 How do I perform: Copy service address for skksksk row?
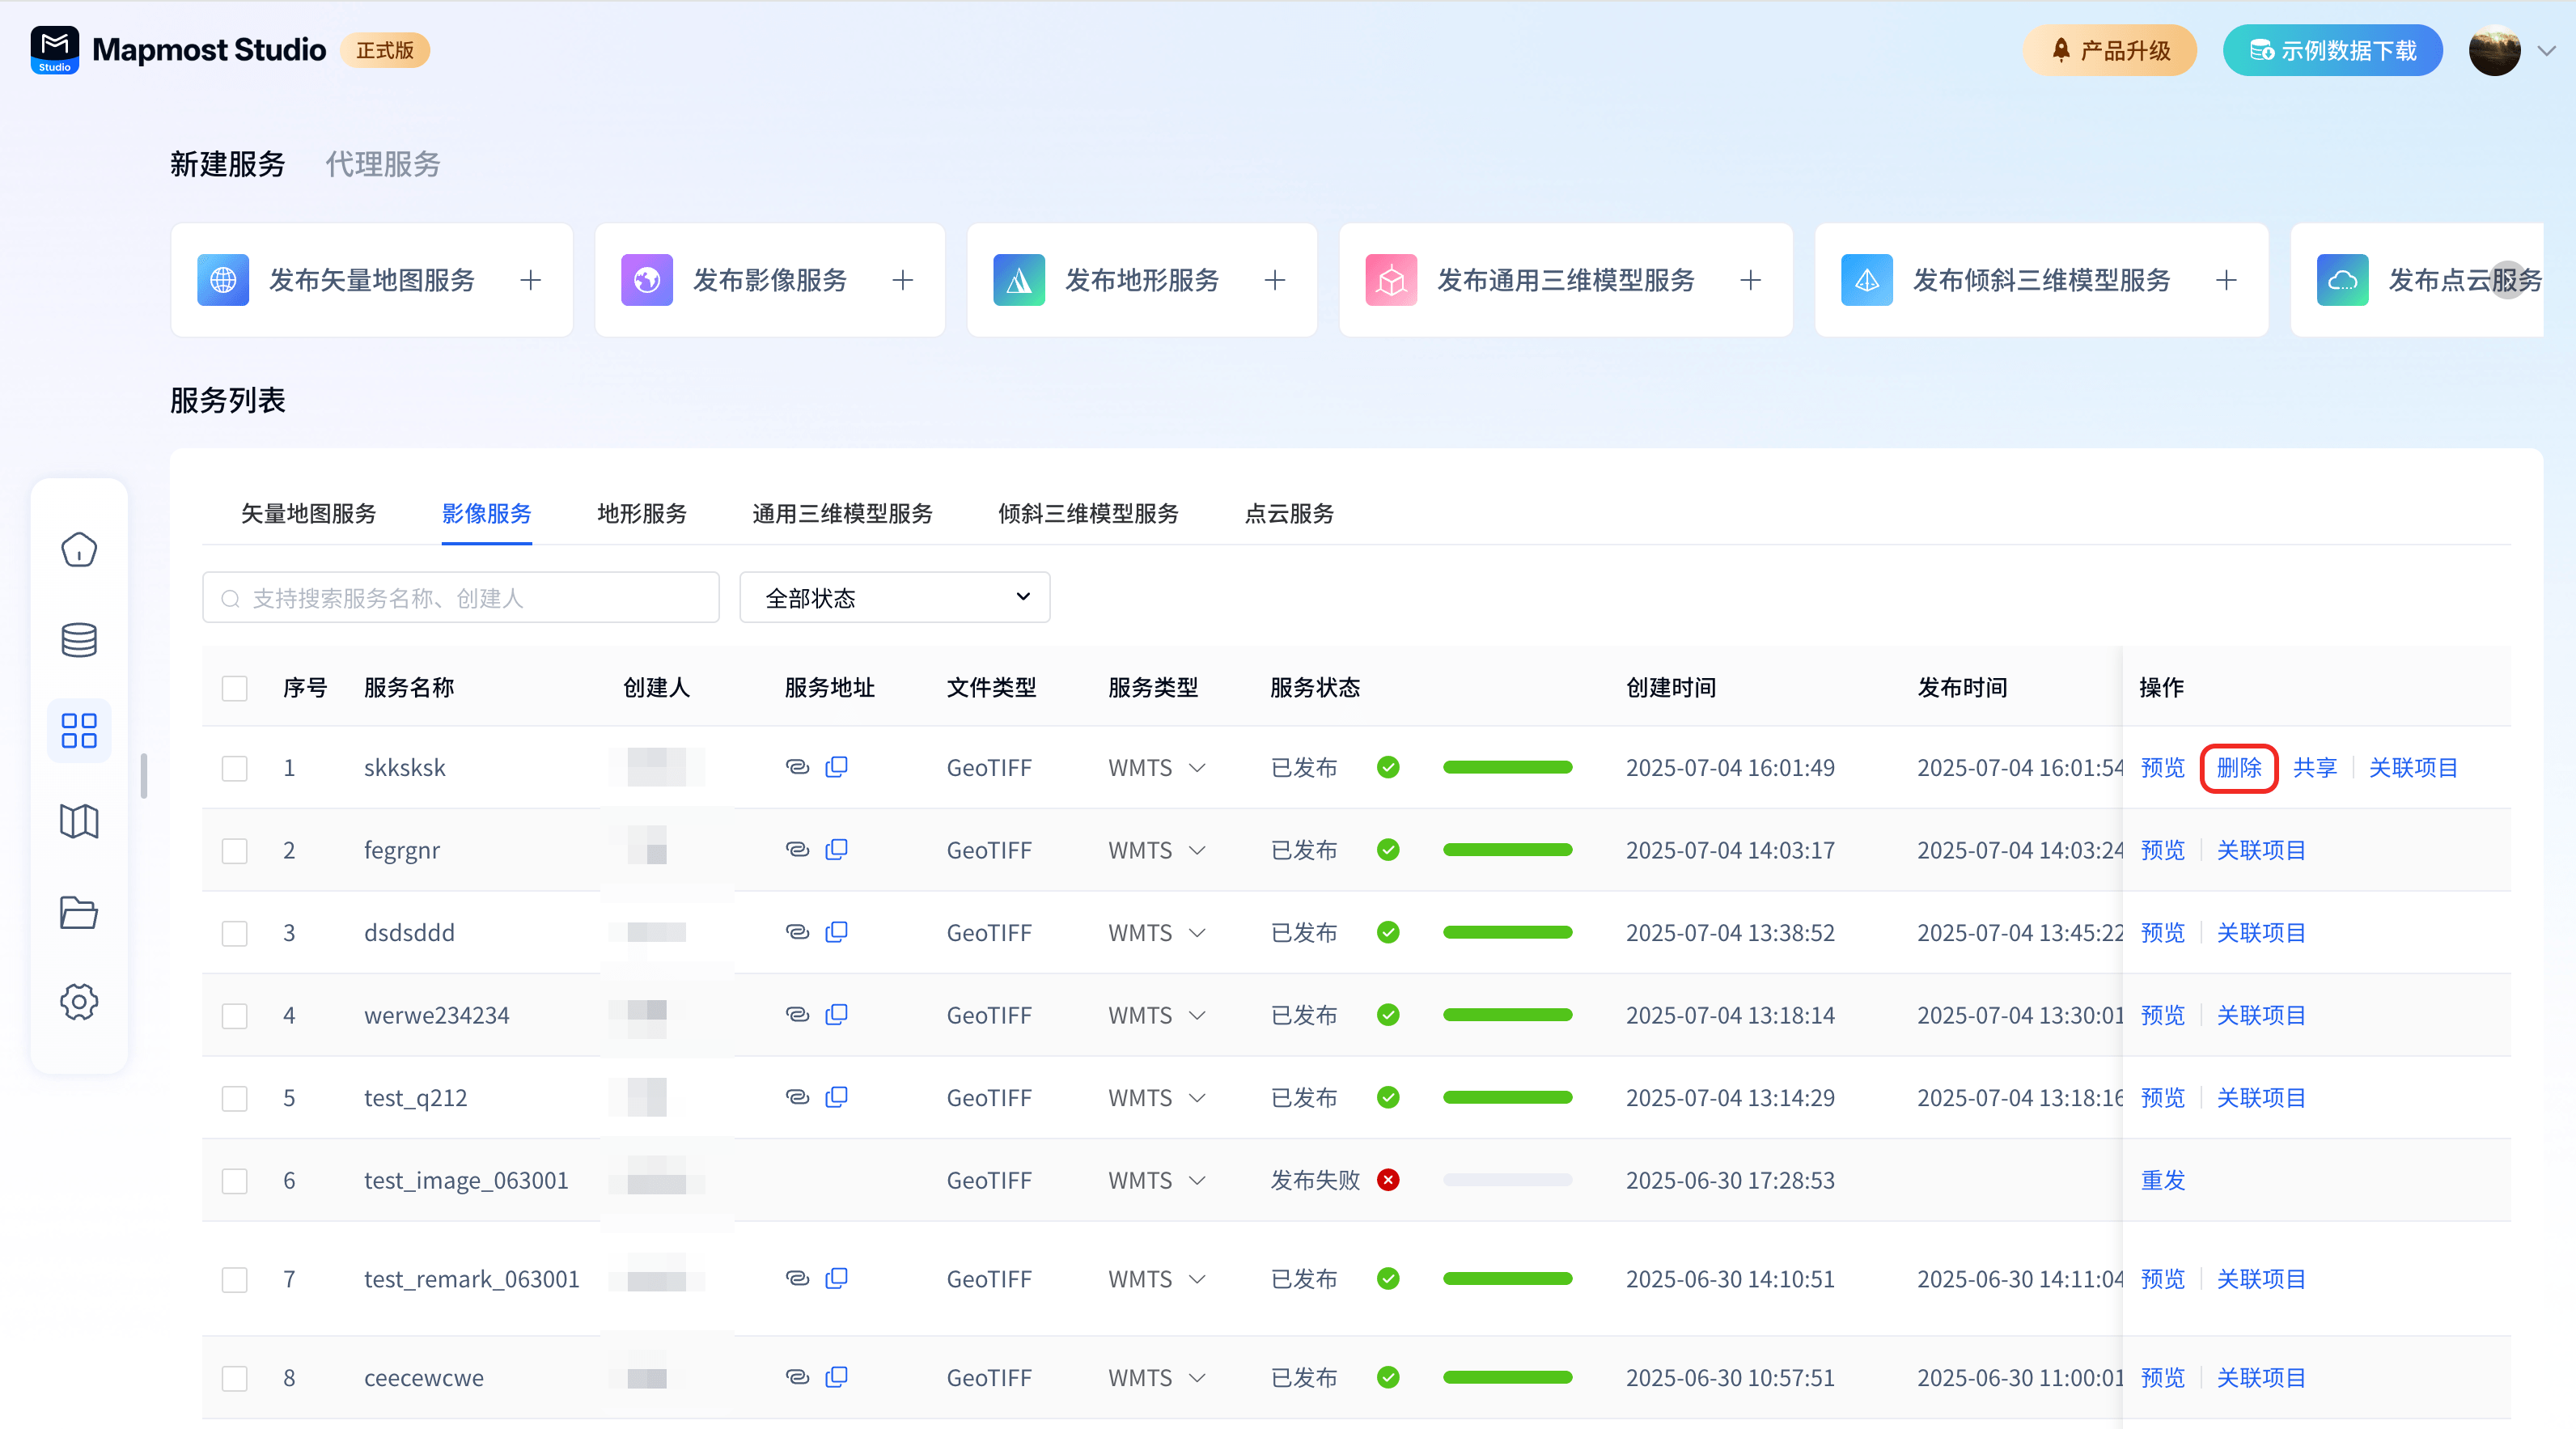[x=836, y=767]
